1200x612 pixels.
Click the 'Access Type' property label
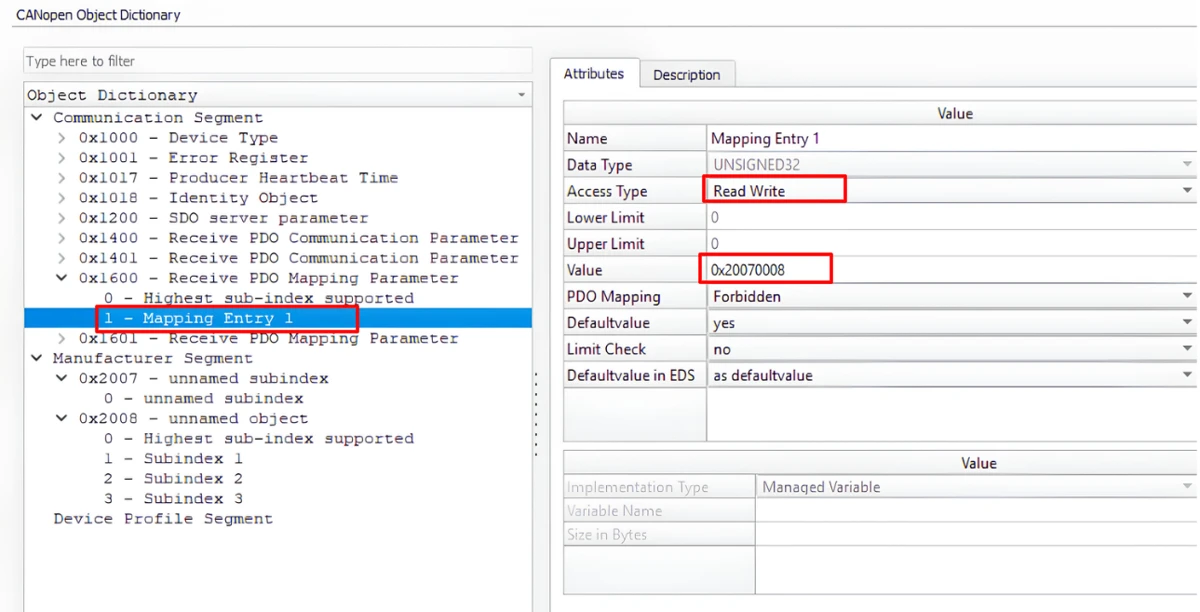[x=607, y=191]
